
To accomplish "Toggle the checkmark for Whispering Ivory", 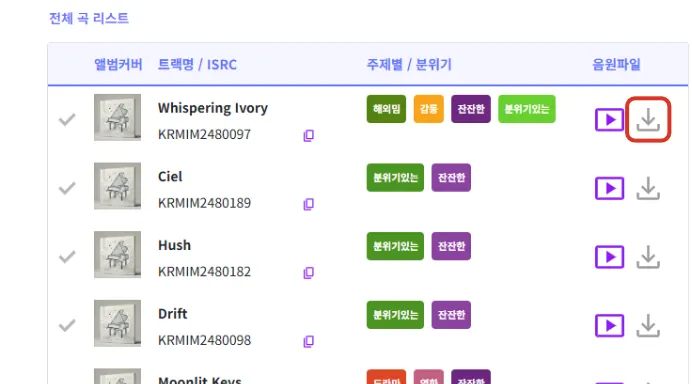I will (x=67, y=120).
